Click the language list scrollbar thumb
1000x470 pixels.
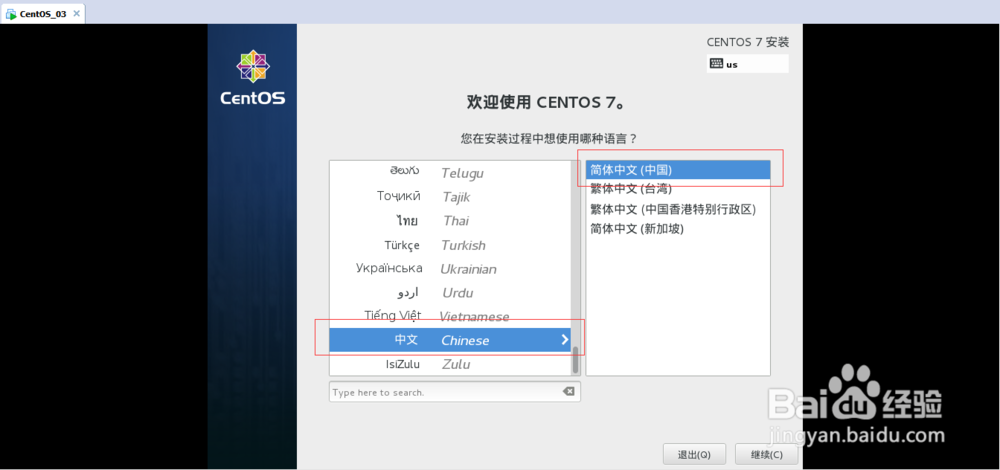tap(575, 360)
